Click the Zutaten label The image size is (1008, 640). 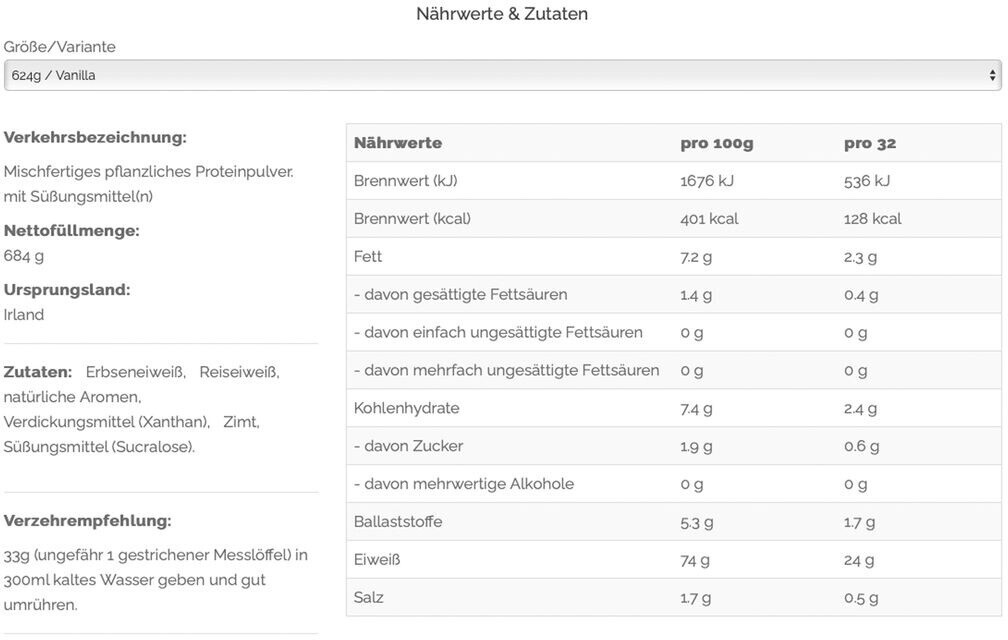pyautogui.click(x=38, y=372)
